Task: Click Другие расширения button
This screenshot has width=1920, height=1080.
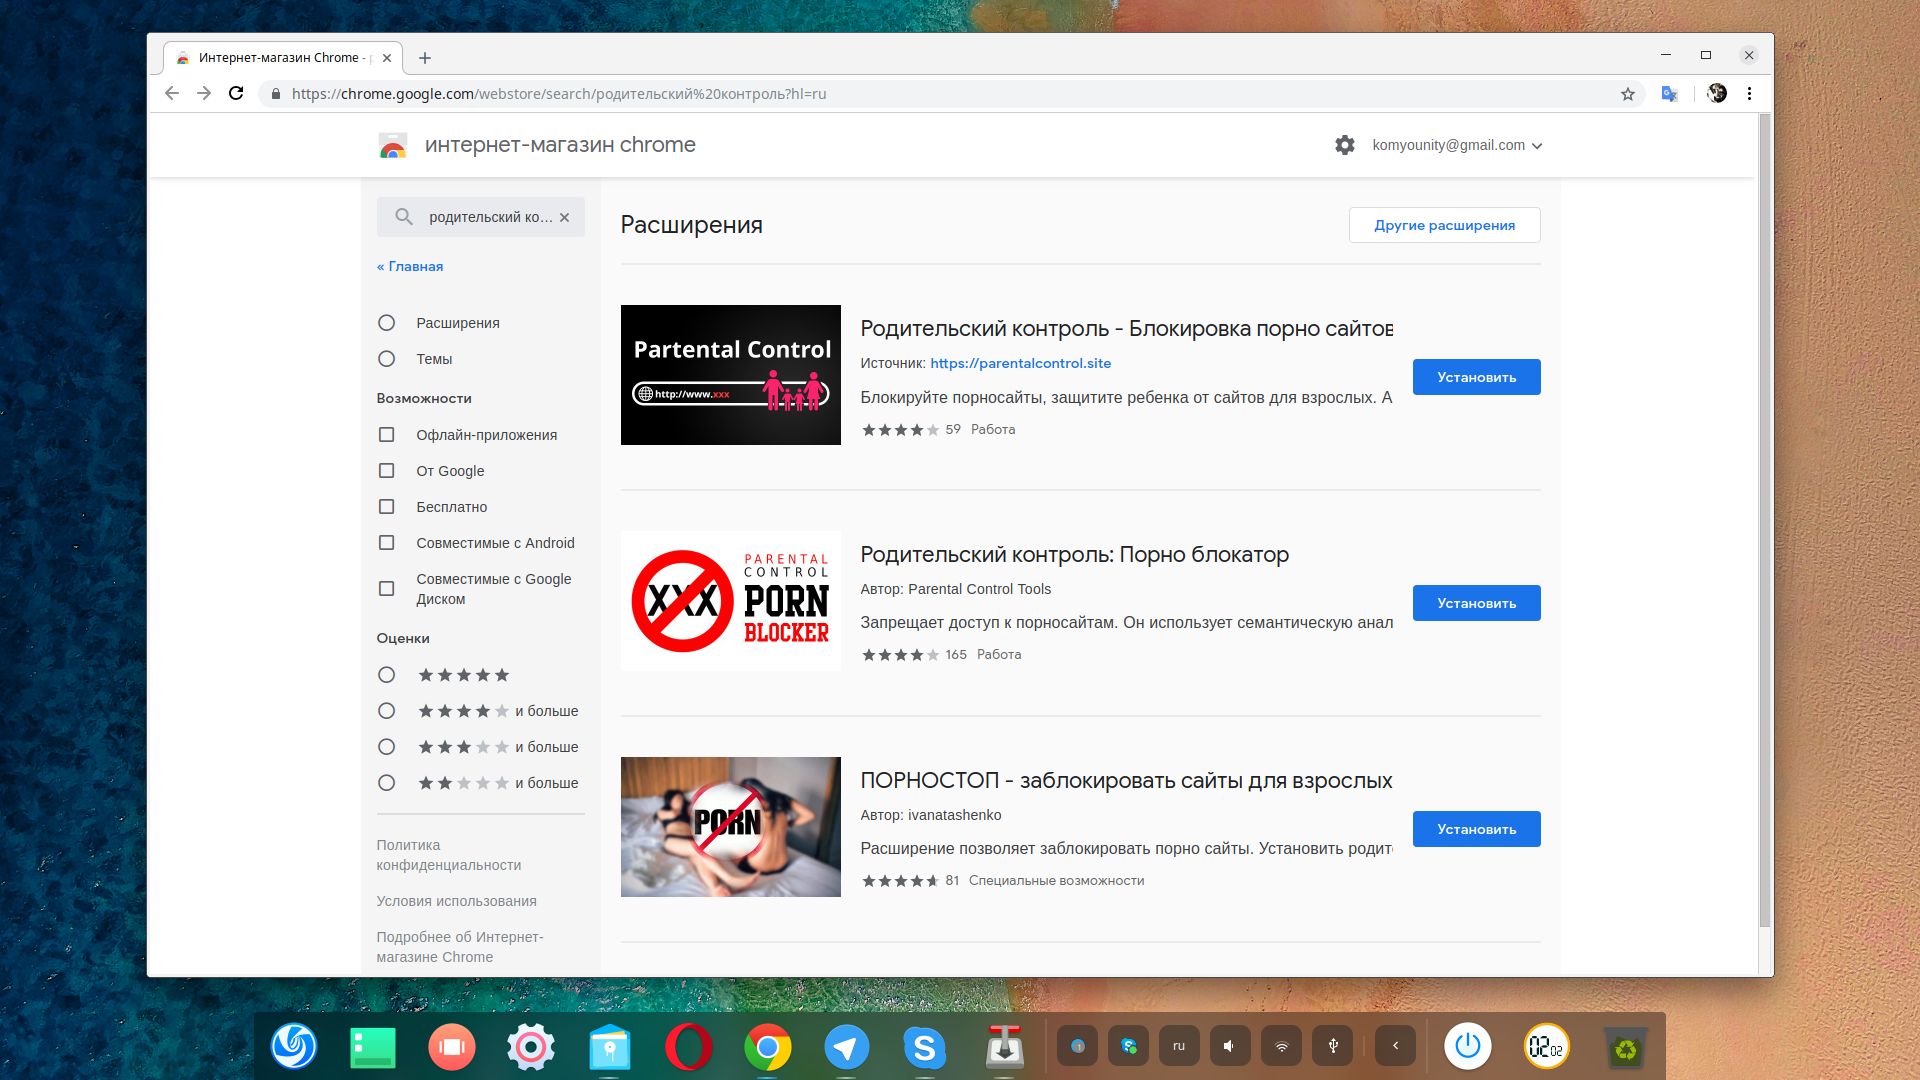Action: [x=1444, y=225]
